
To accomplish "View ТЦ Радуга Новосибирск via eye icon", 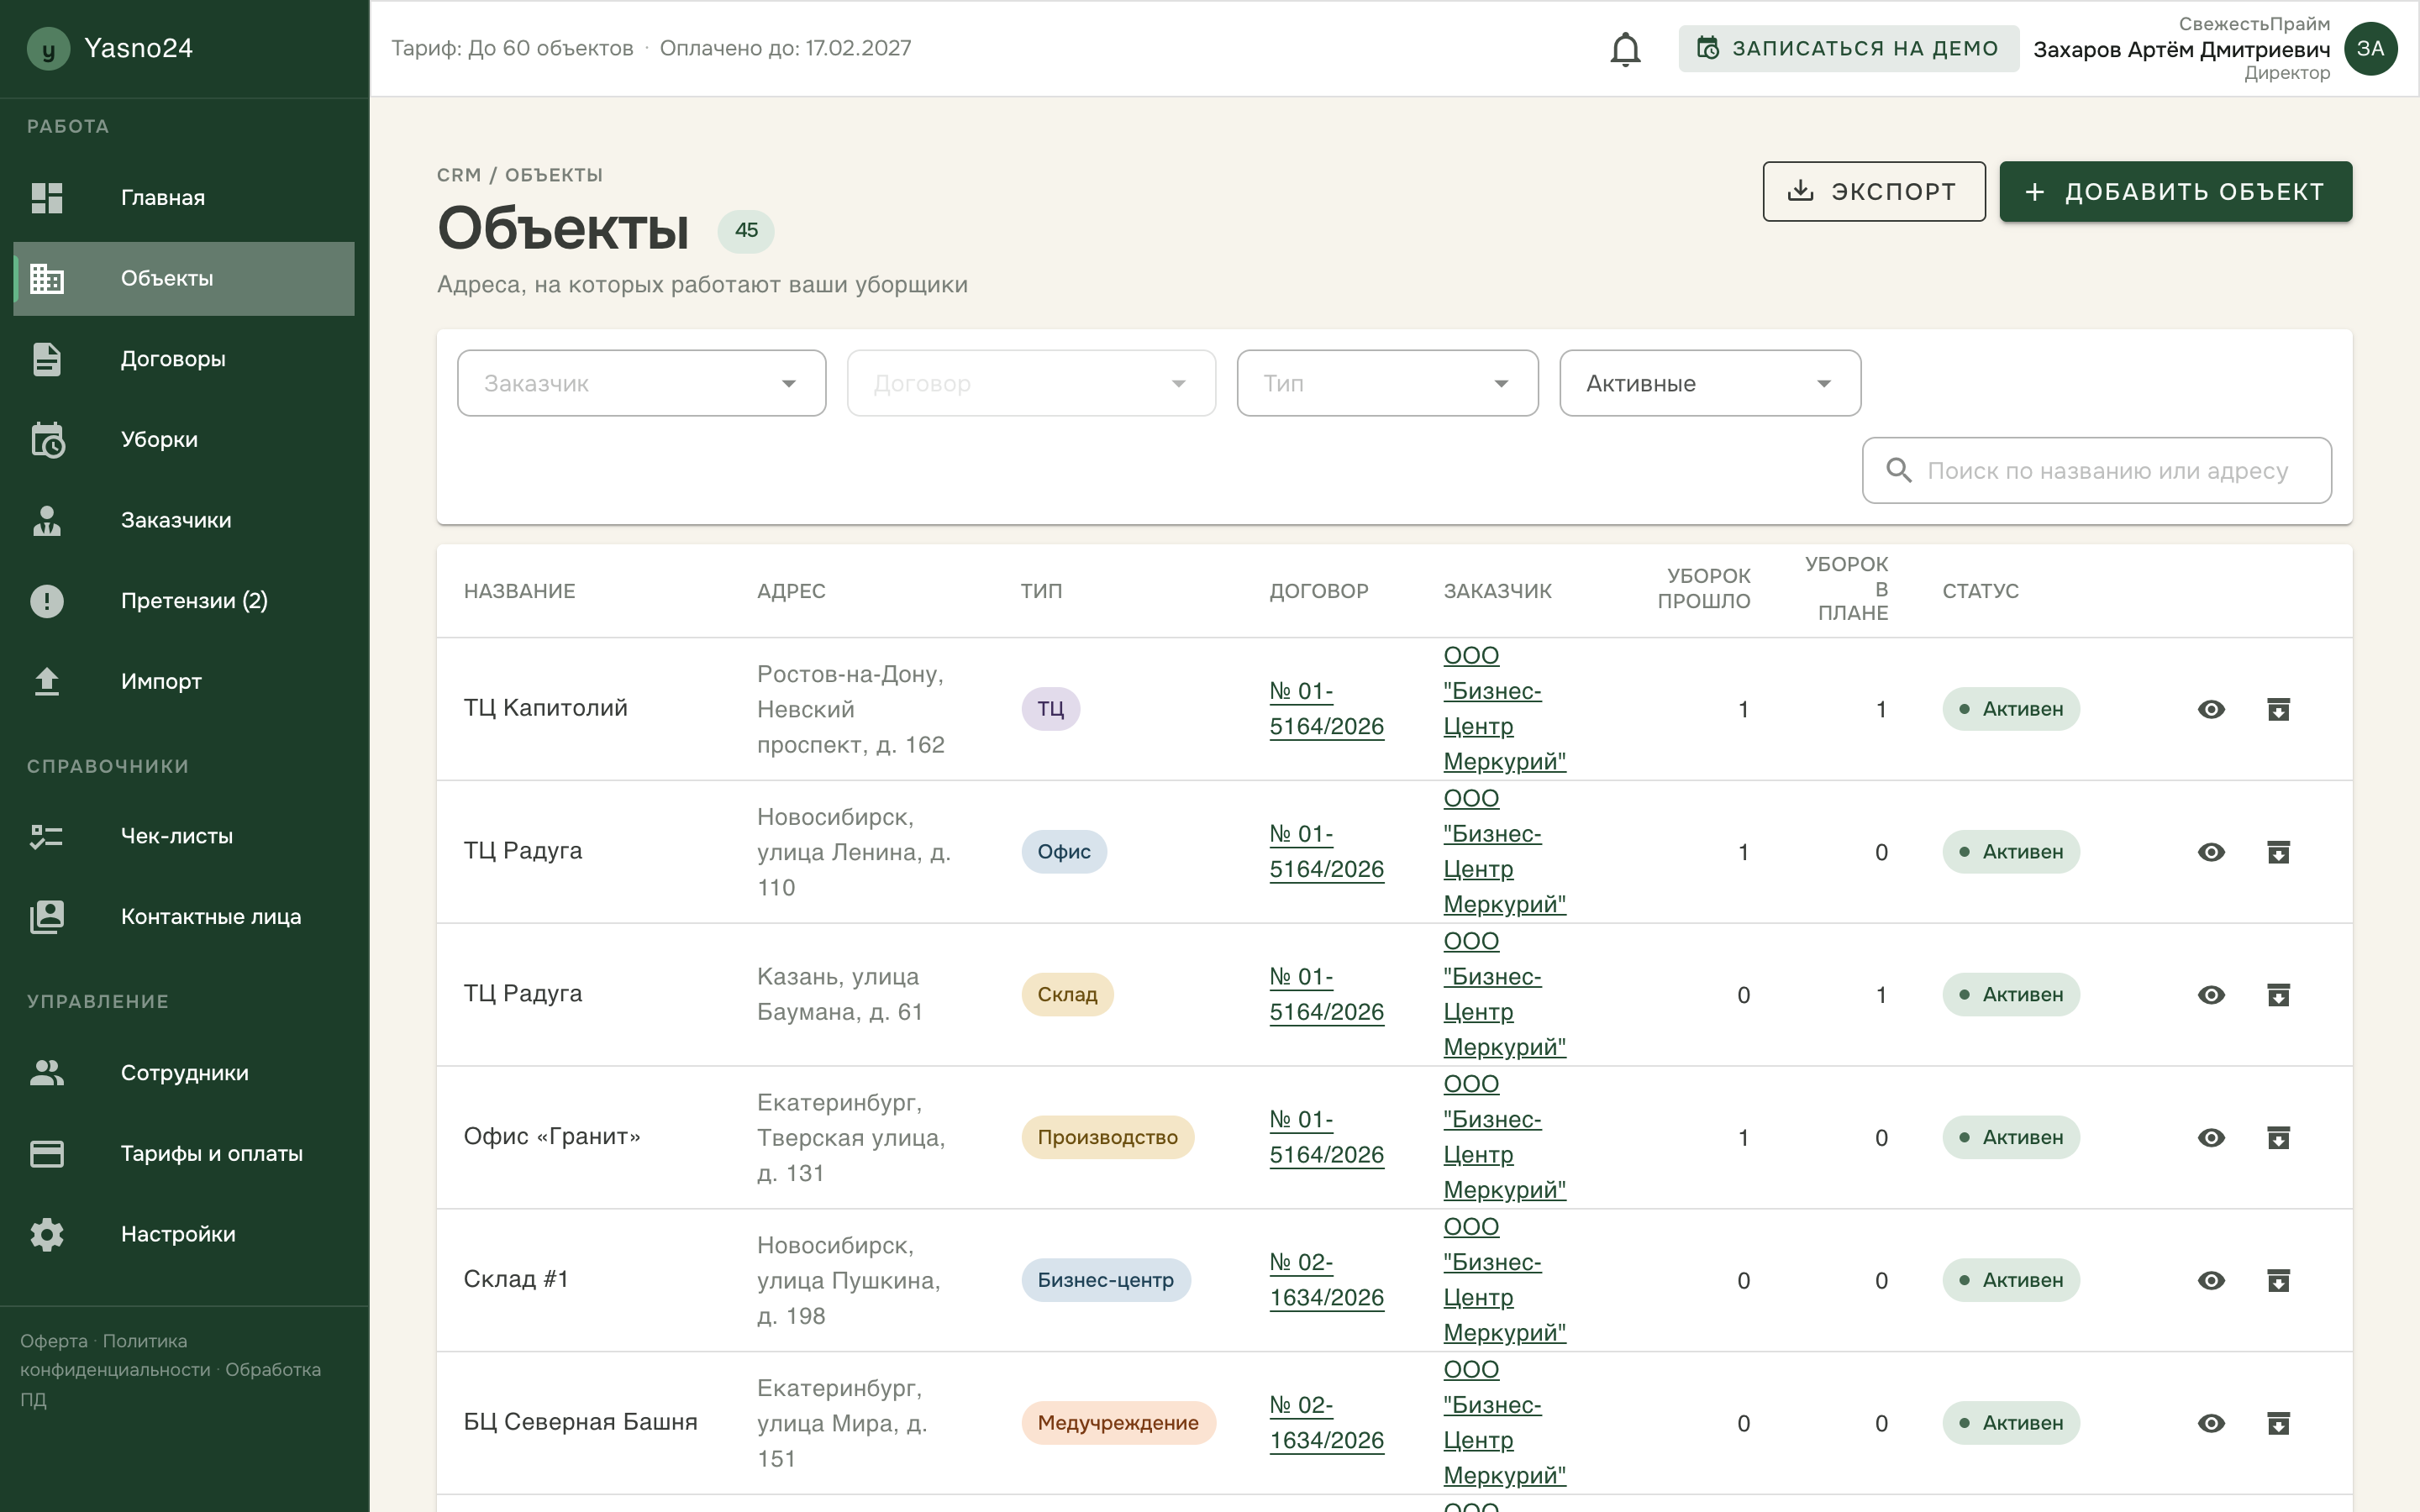I will click(x=2211, y=852).
